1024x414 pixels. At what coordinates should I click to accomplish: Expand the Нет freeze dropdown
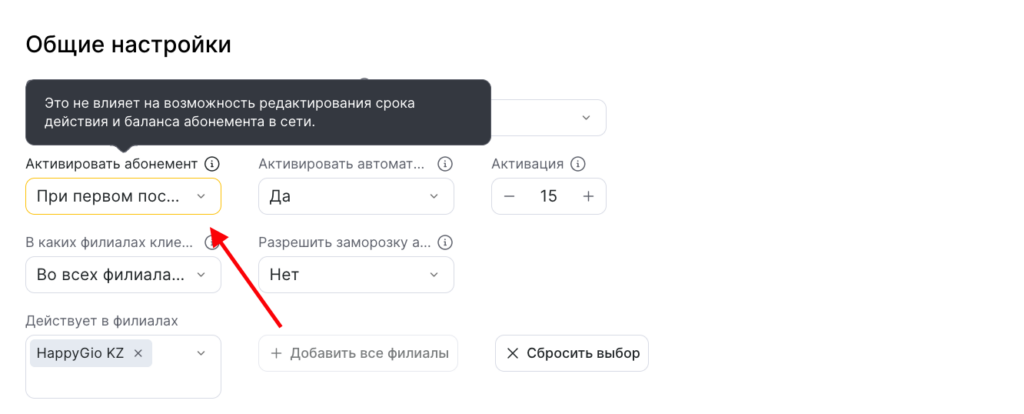pyautogui.click(x=355, y=274)
